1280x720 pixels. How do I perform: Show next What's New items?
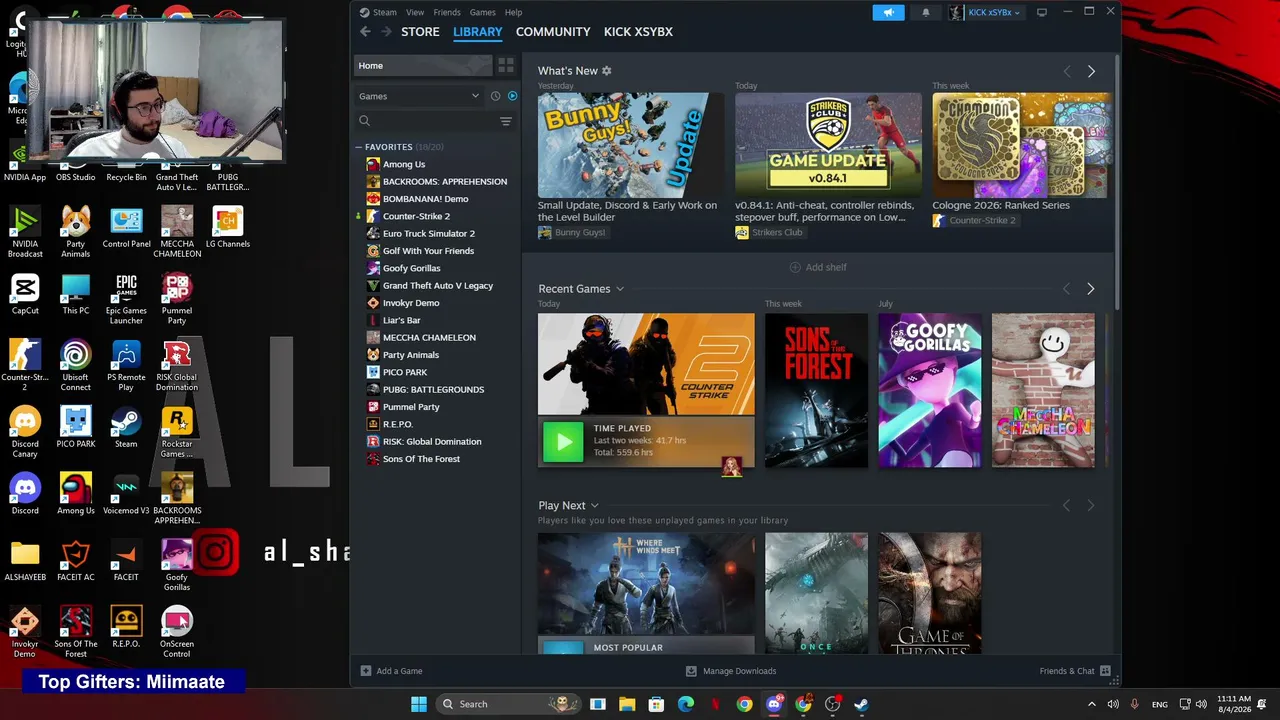tap(1091, 71)
